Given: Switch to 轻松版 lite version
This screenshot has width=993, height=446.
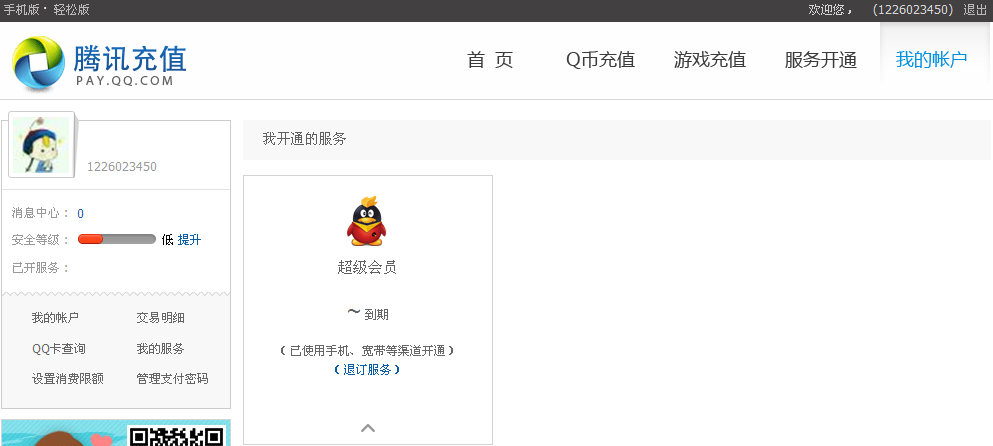Looking at the screenshot, I should coord(71,10).
